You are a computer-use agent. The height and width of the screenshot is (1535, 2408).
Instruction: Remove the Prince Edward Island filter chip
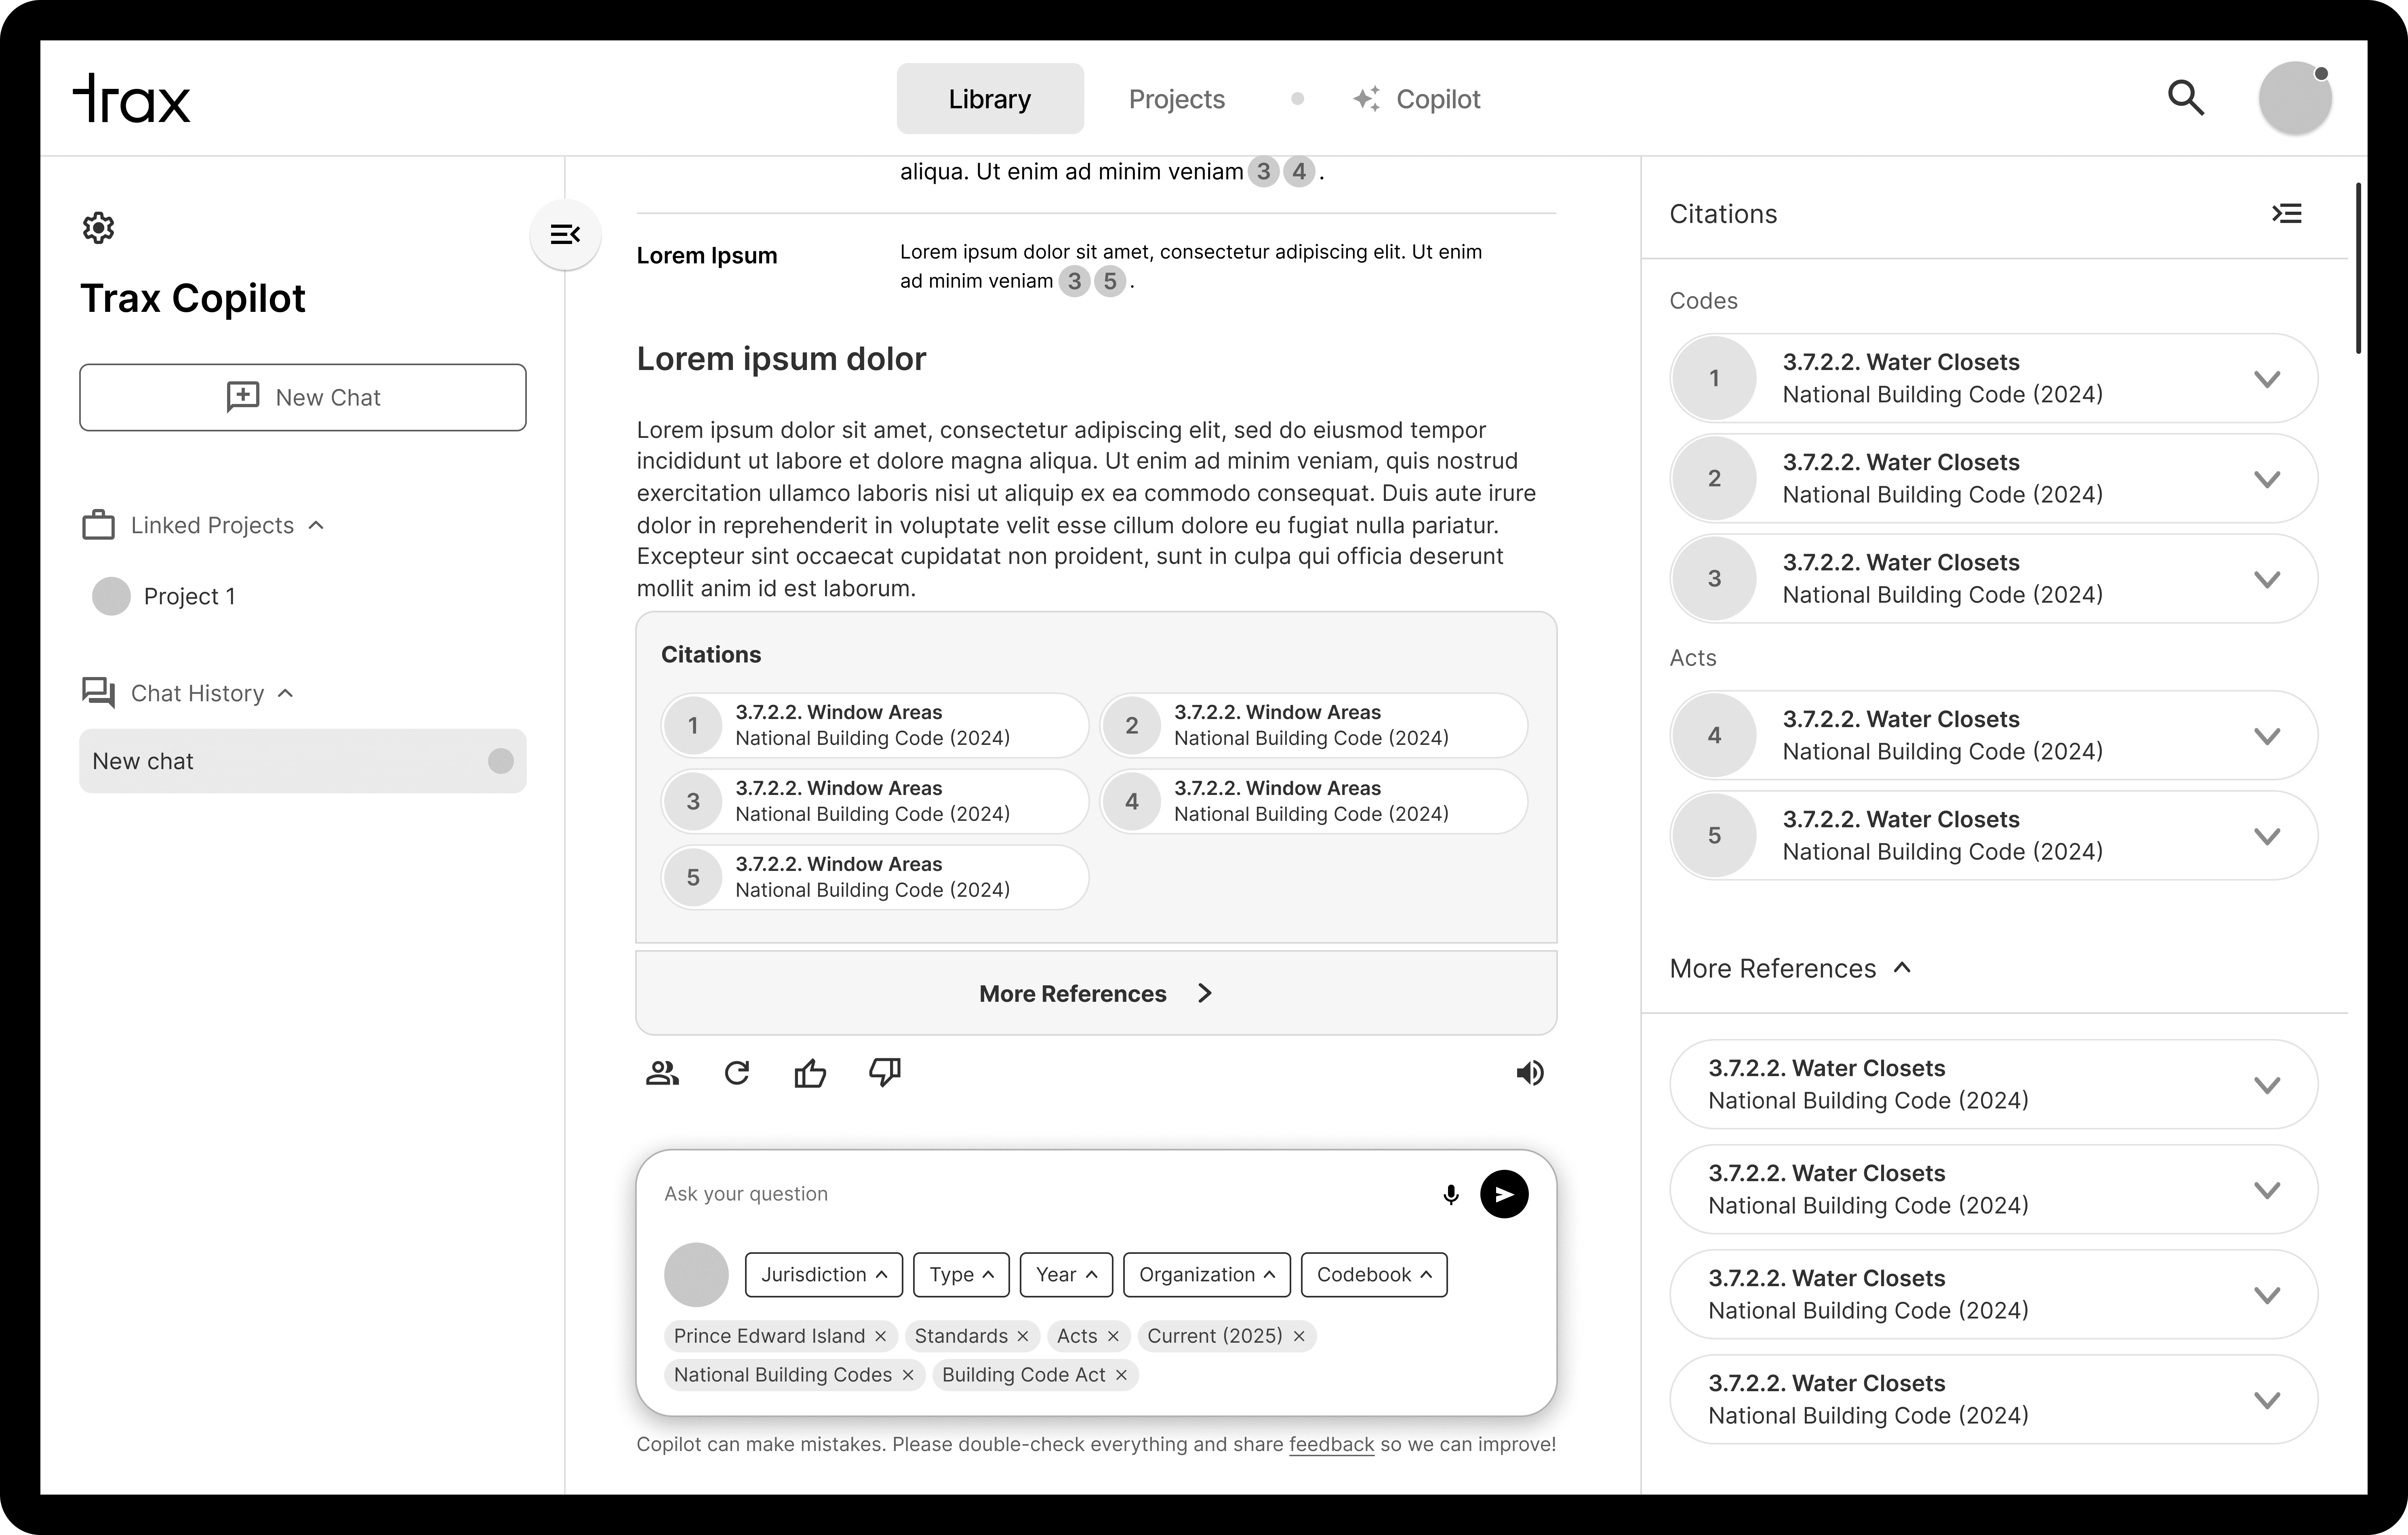coord(880,1336)
